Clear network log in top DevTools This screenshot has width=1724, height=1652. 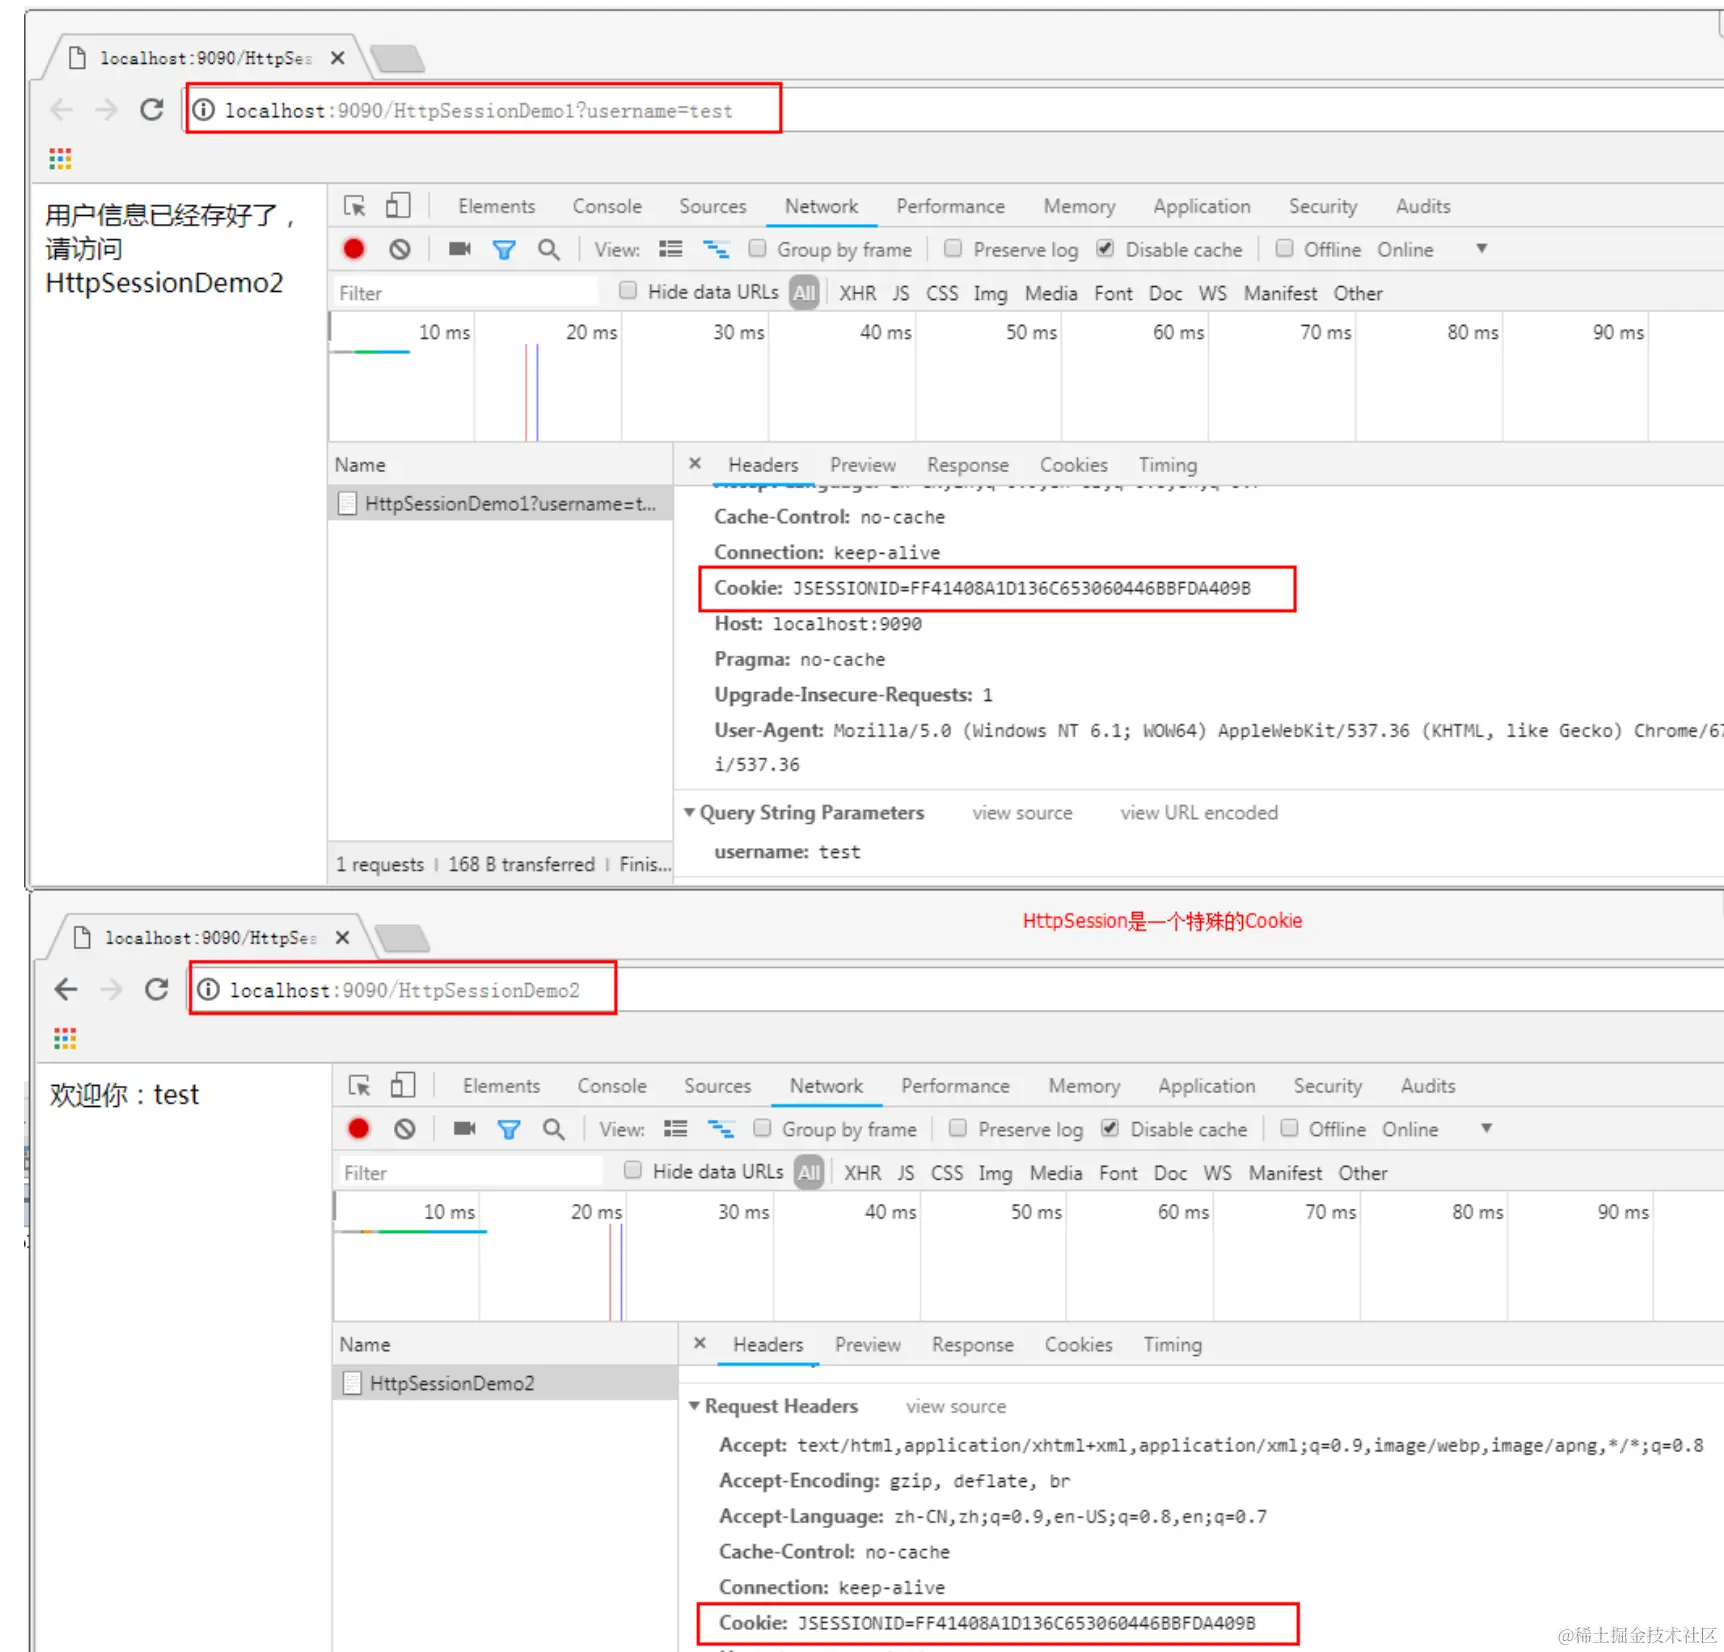coord(400,249)
